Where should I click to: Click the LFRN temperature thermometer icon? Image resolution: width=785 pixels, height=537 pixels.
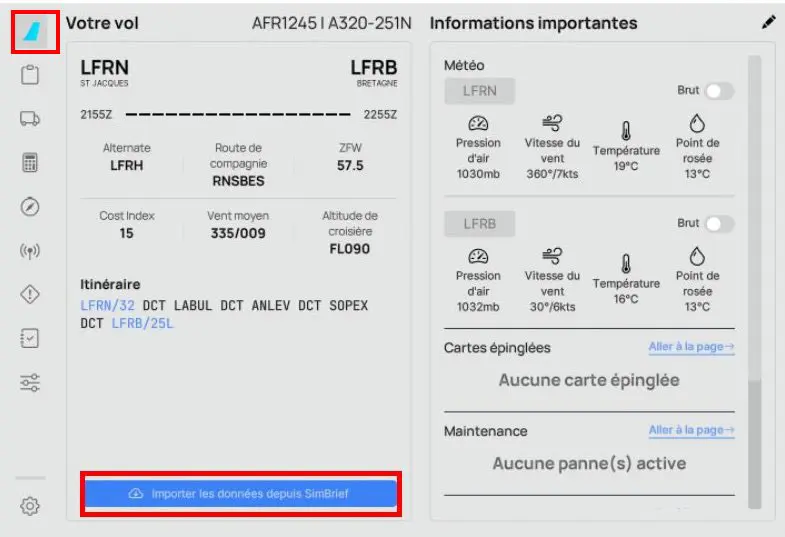click(x=626, y=131)
